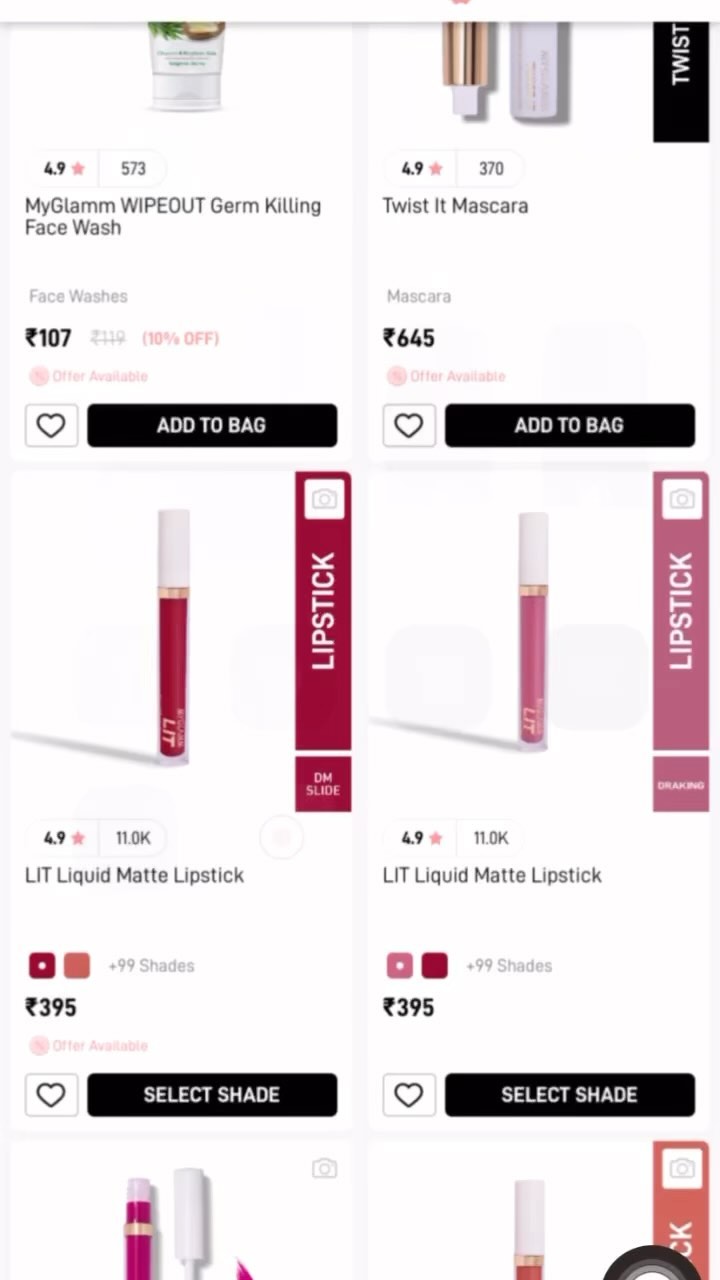
Task: Choose the pink shade swatch on the pink lipstick card
Action: point(399,966)
